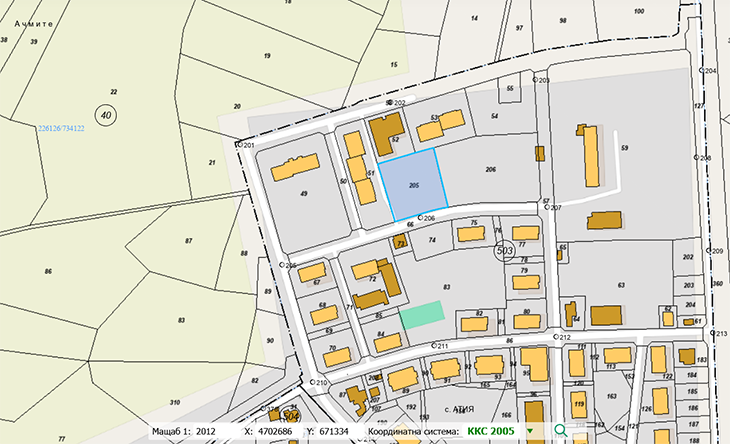Click survey point marker 201

coord(239,145)
